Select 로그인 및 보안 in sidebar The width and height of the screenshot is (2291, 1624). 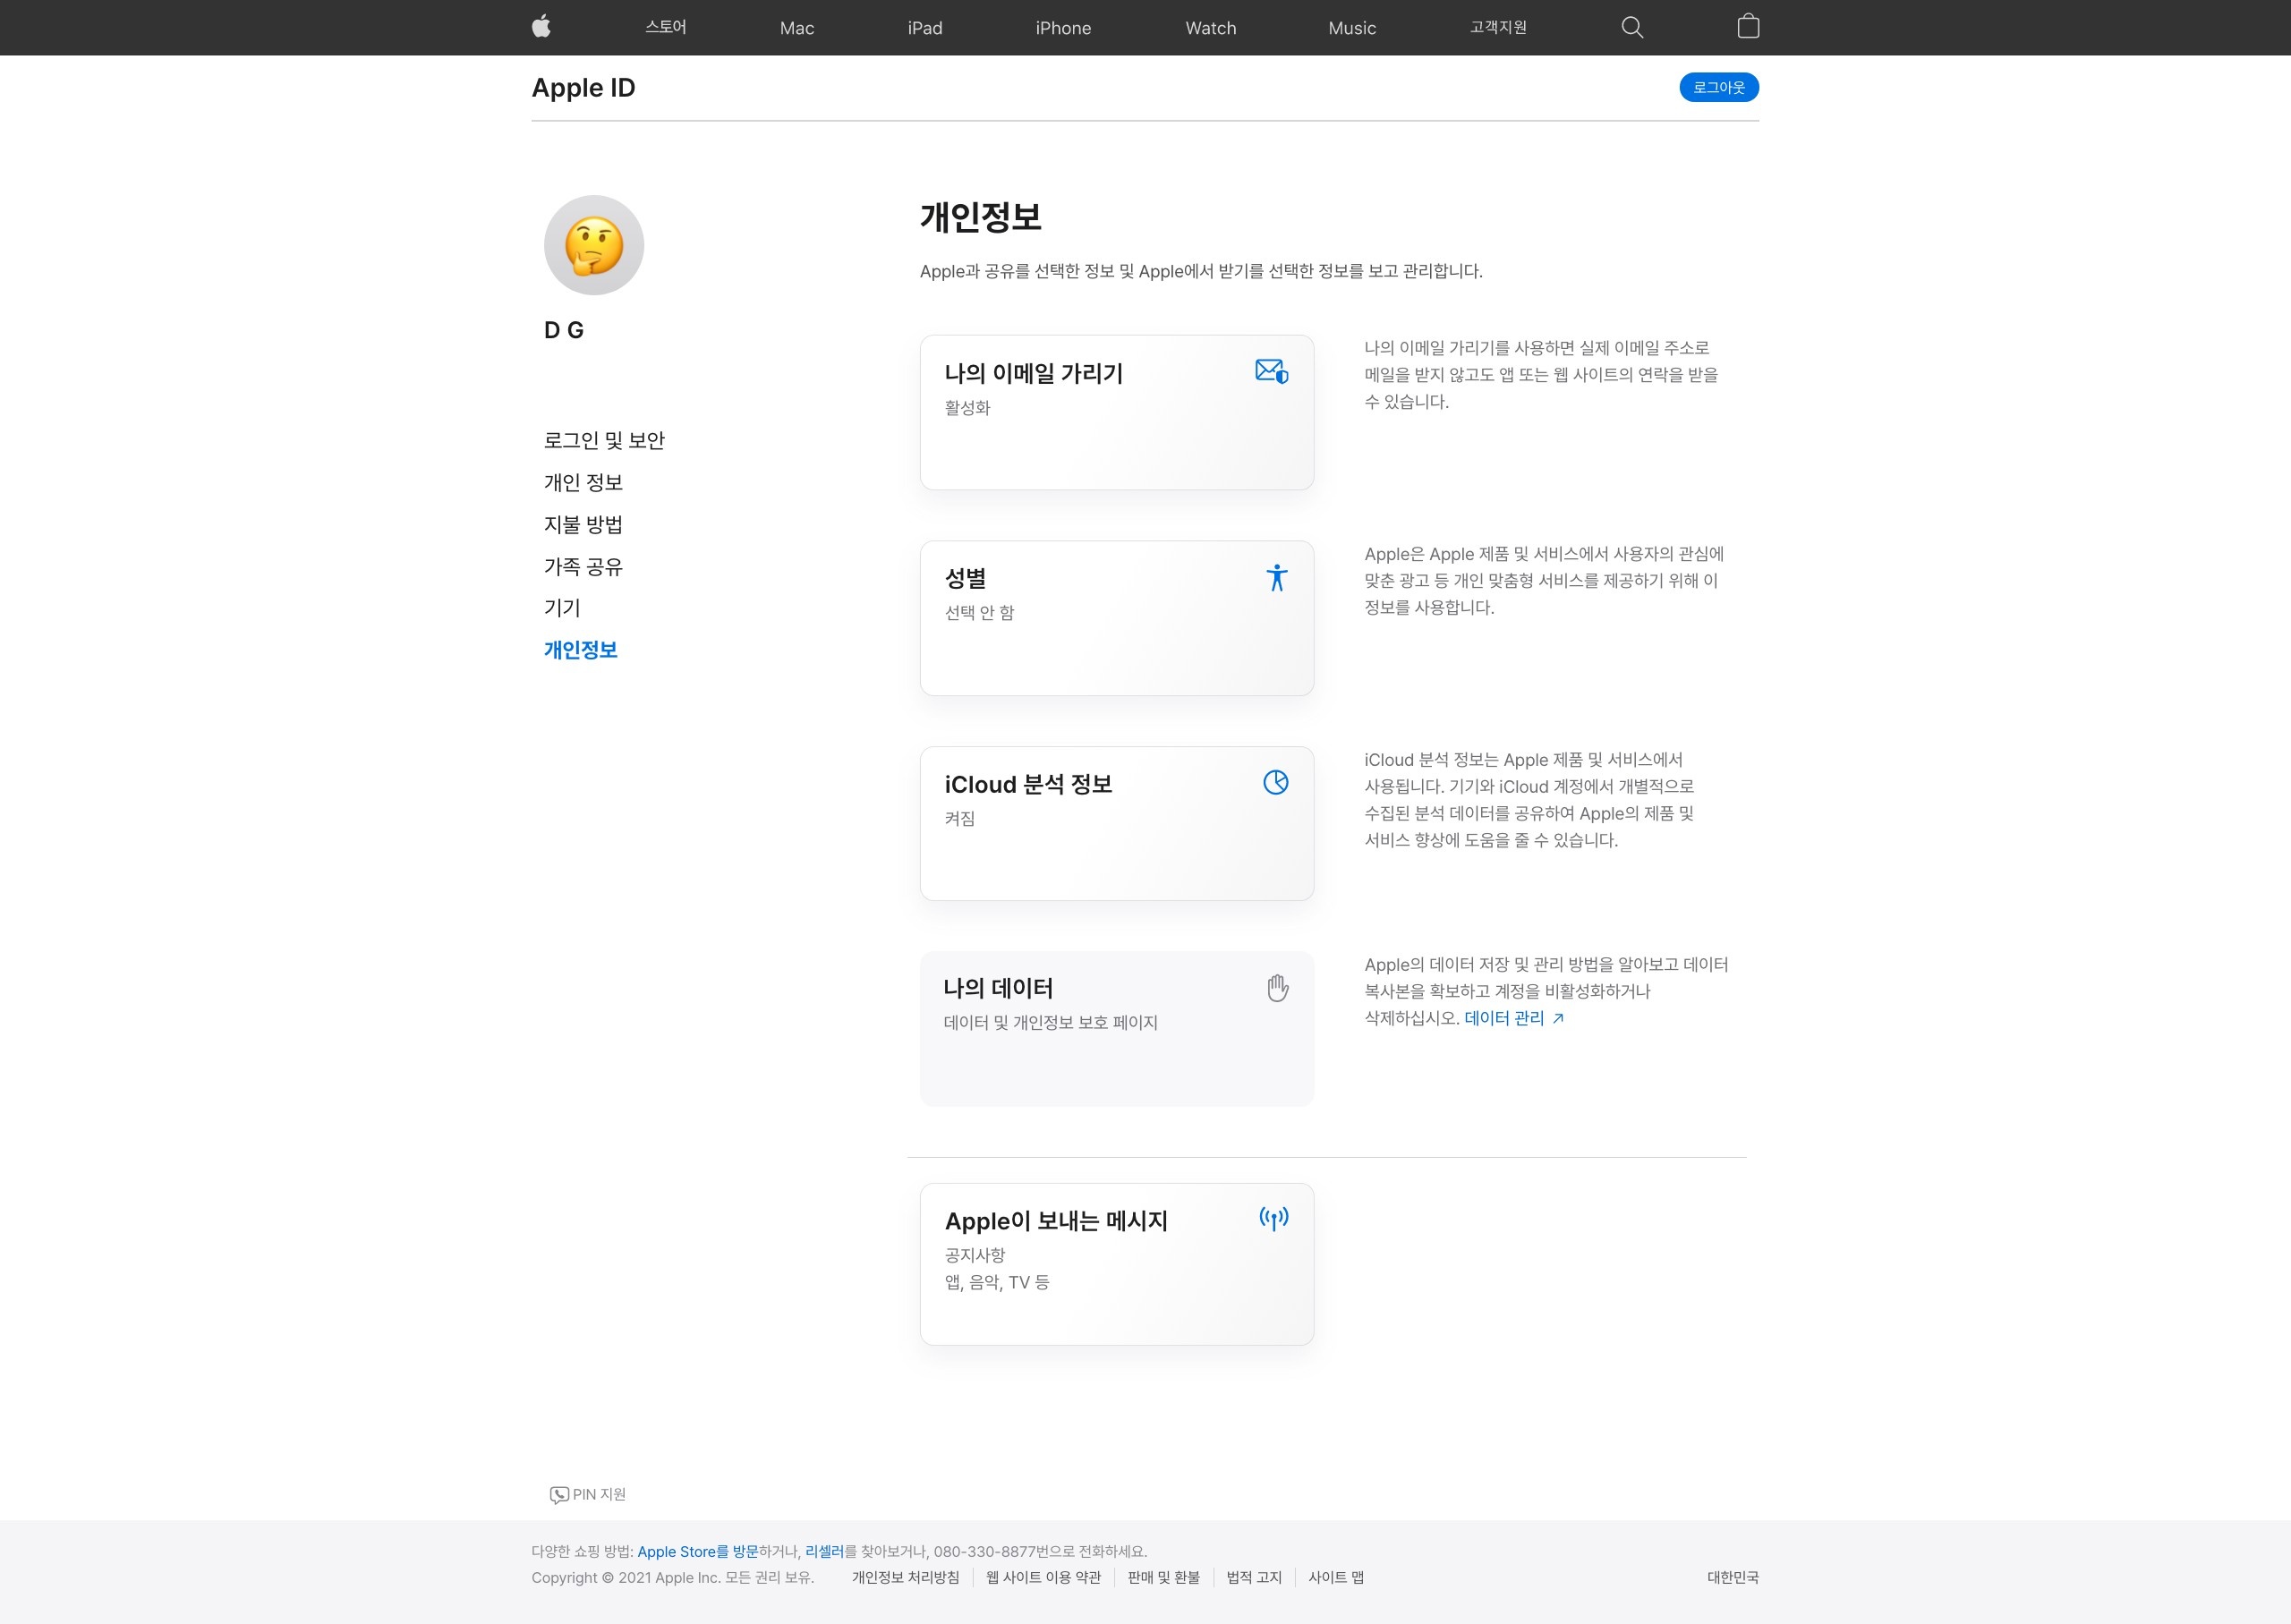604,440
